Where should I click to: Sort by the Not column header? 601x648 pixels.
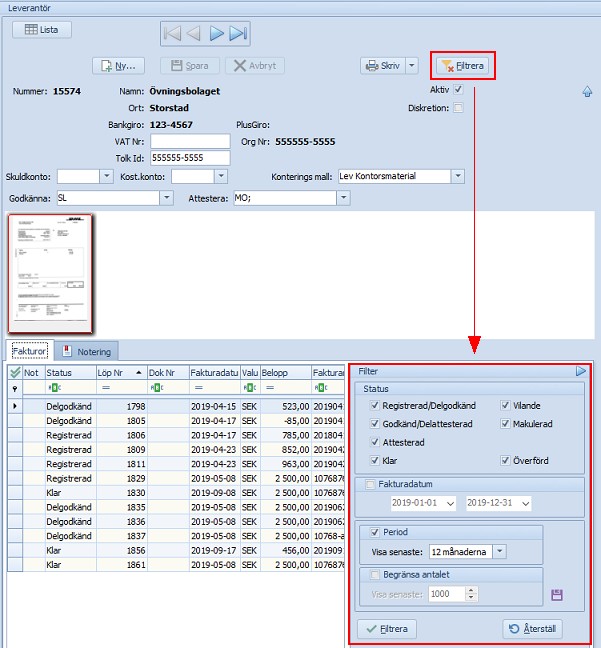pos(33,373)
